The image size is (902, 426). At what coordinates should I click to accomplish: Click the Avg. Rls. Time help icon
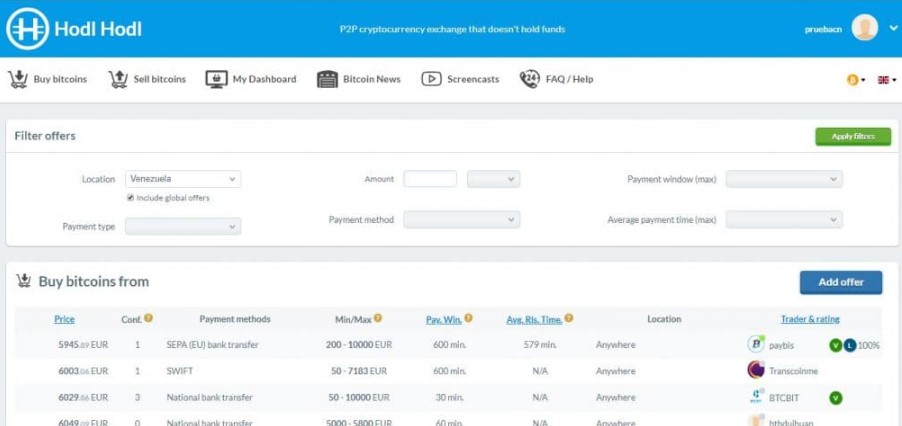click(x=568, y=317)
